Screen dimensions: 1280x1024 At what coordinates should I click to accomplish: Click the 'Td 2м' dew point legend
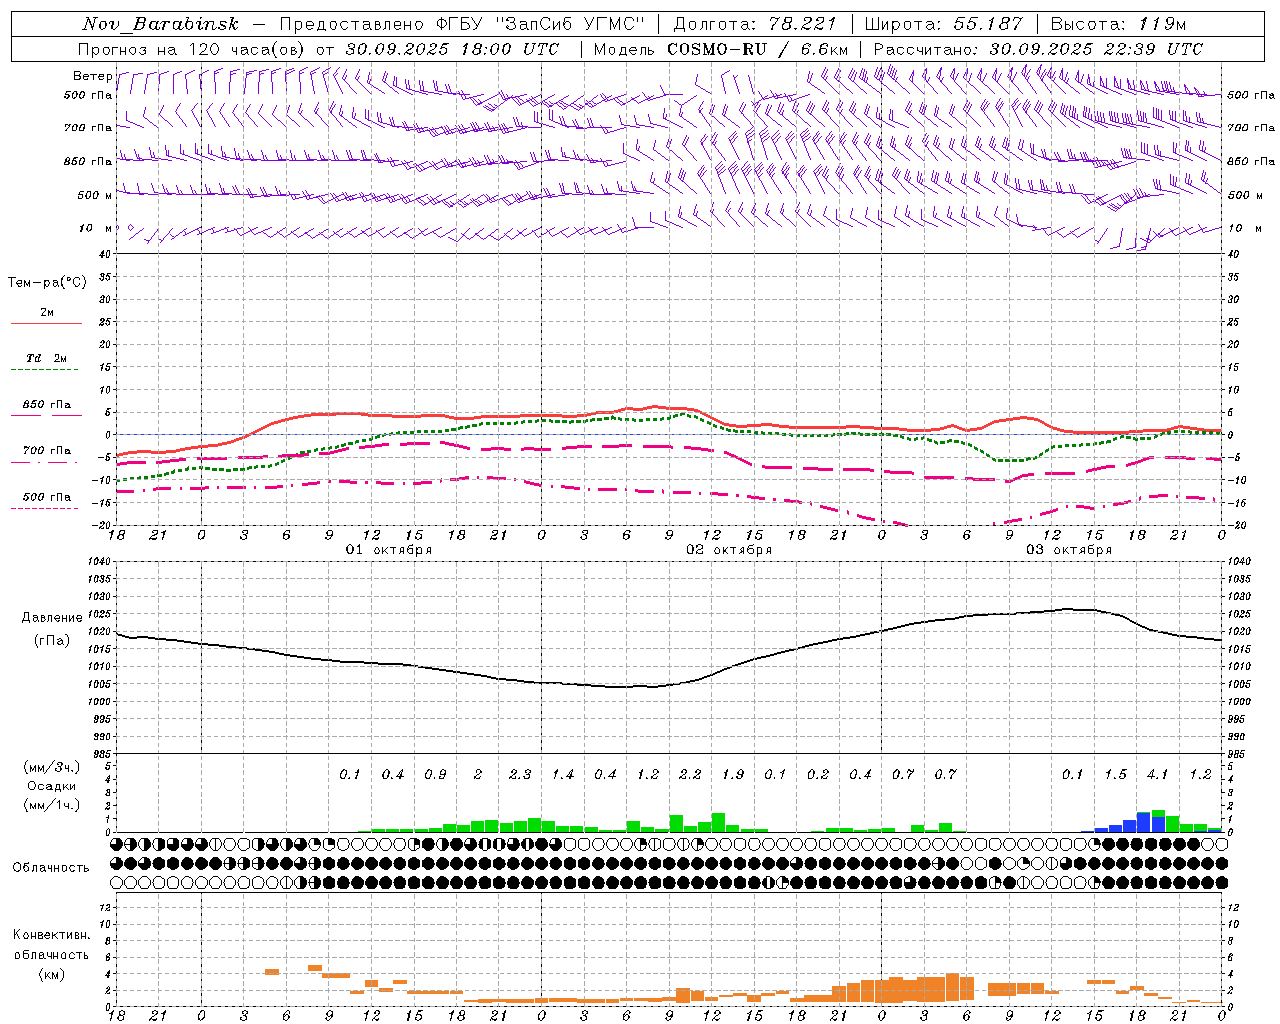pyautogui.click(x=46, y=358)
